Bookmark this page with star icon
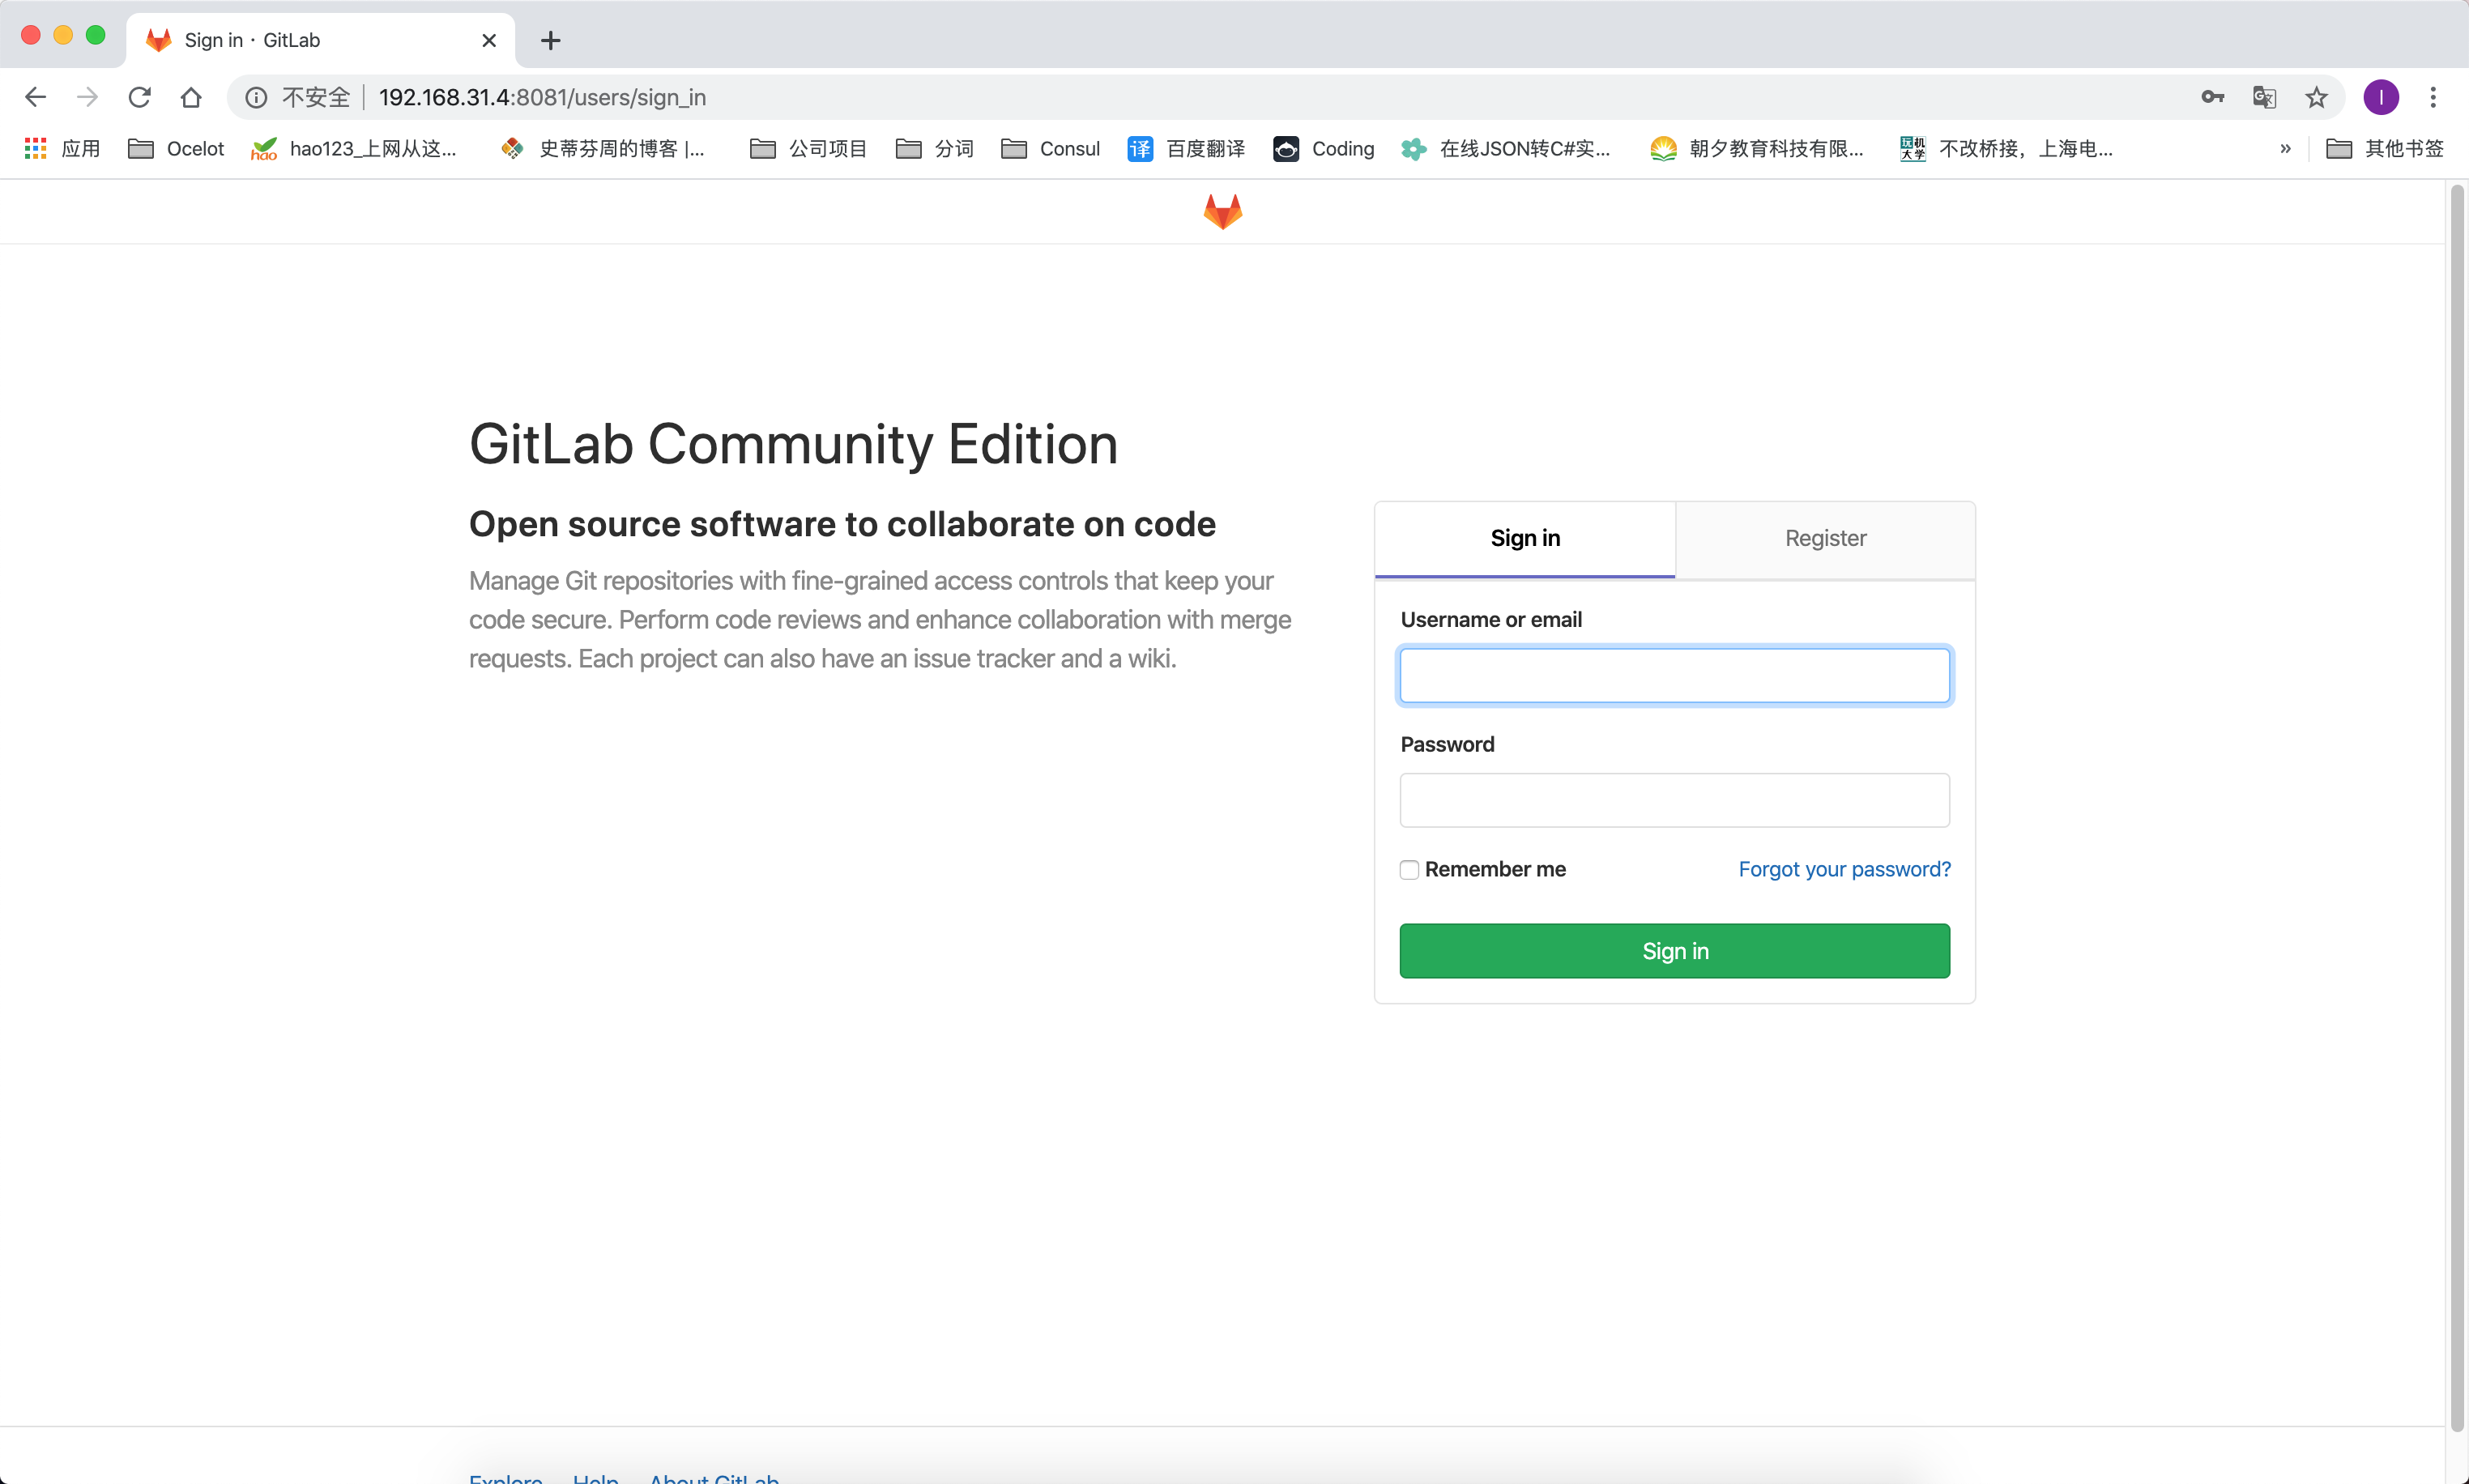The height and width of the screenshot is (1484, 2469). point(2316,97)
